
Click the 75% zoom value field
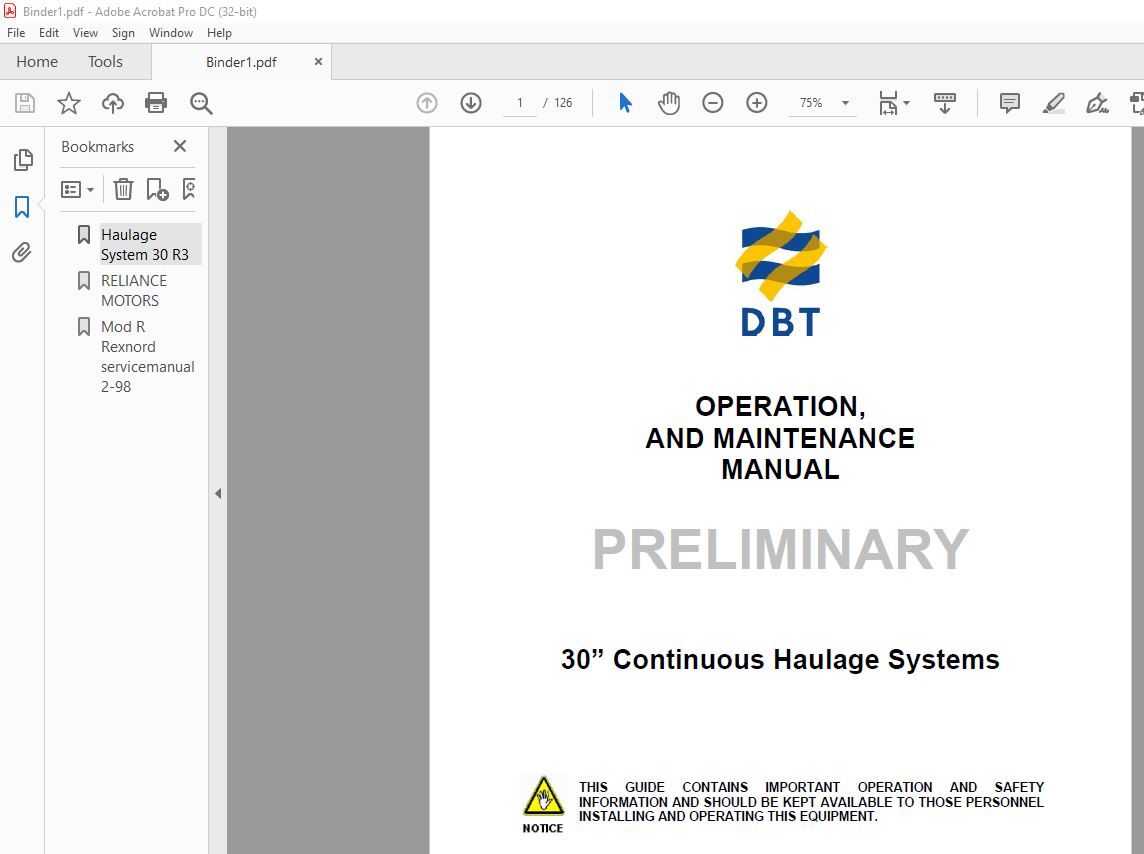(811, 103)
